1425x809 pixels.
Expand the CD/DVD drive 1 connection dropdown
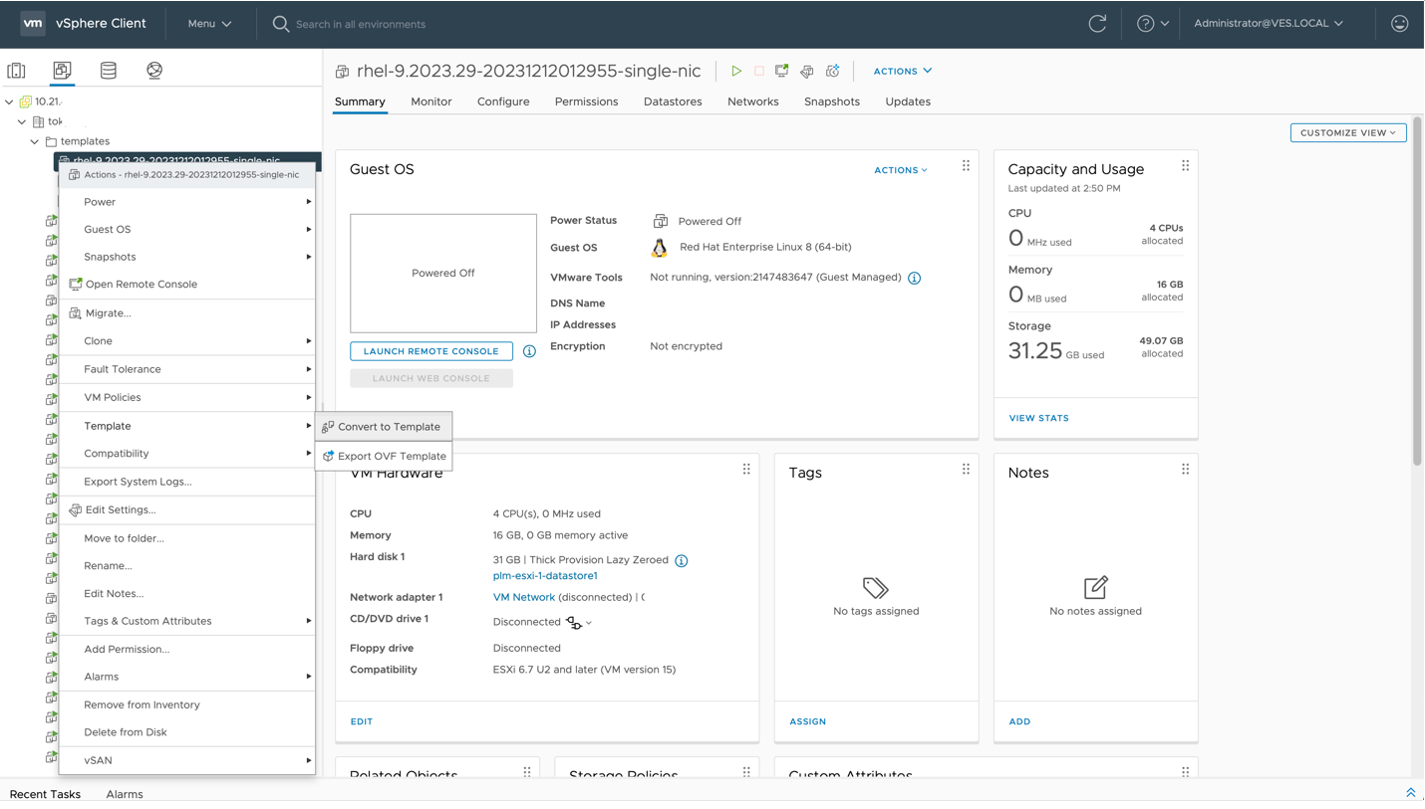click(x=588, y=623)
